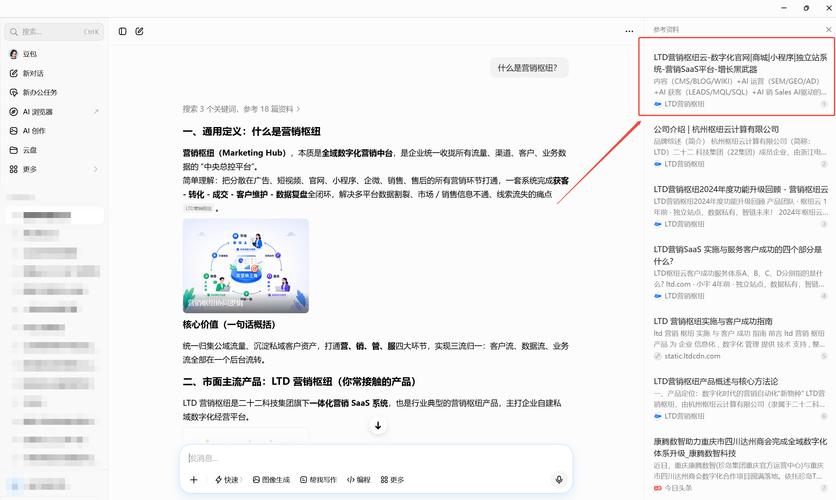The height and width of the screenshot is (500, 836).
Task: Open 更多 tools in the input toolbar
Action: coord(392,480)
